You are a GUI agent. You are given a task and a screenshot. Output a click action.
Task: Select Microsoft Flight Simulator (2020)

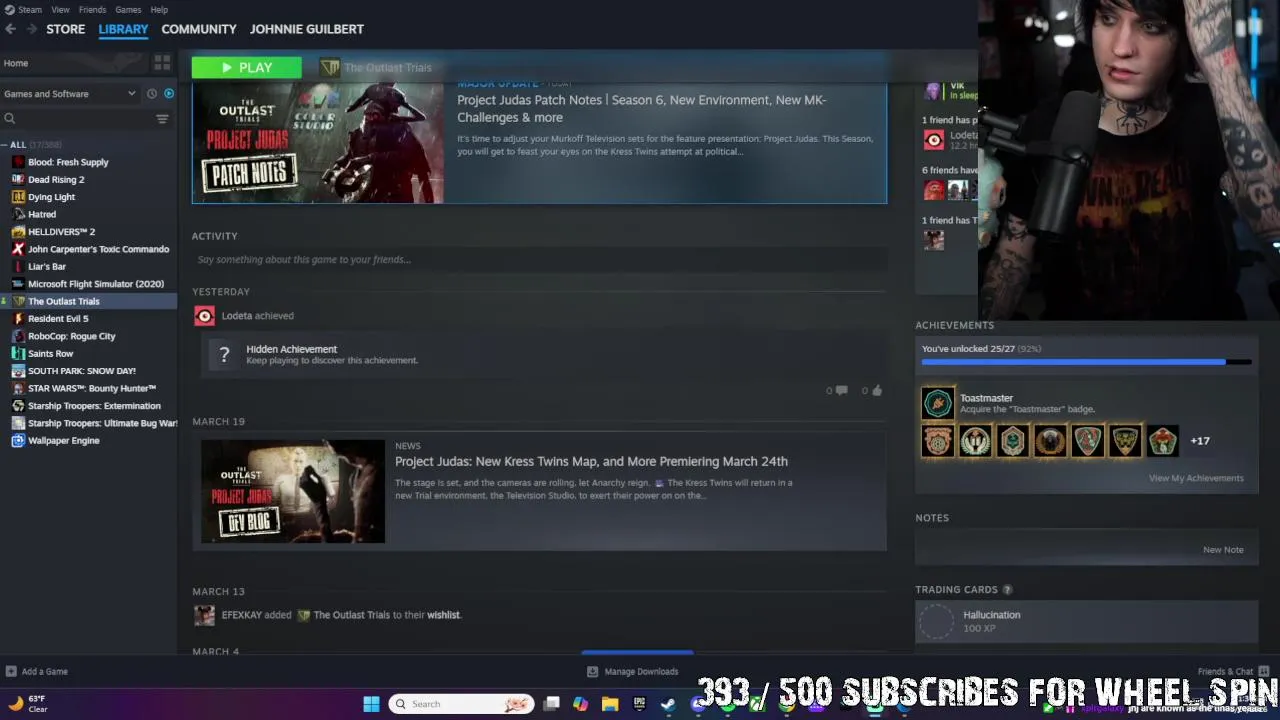95,284
